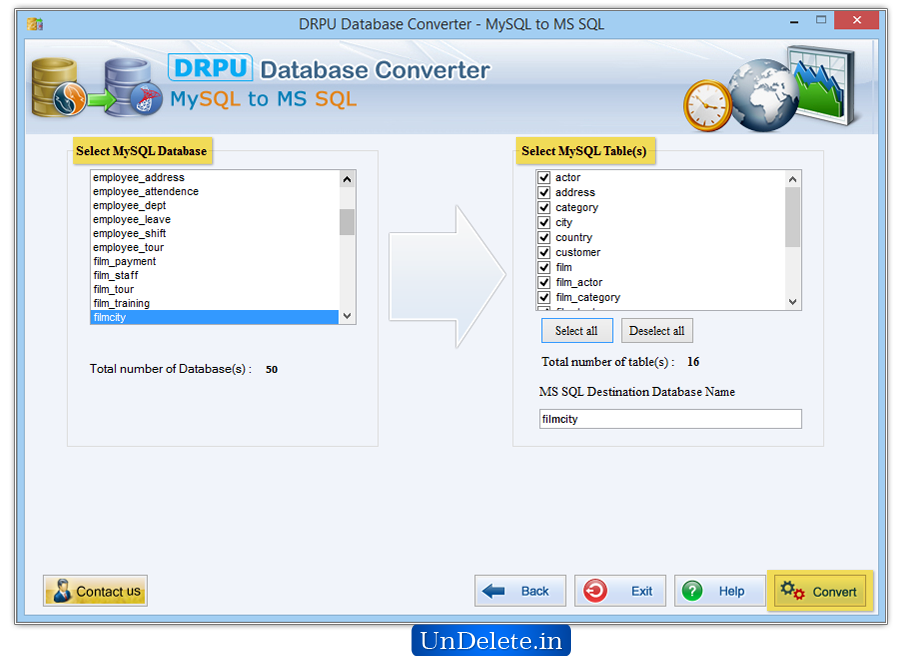The height and width of the screenshot is (658, 900).
Task: Click database list scroll up arrow
Action: [347, 179]
